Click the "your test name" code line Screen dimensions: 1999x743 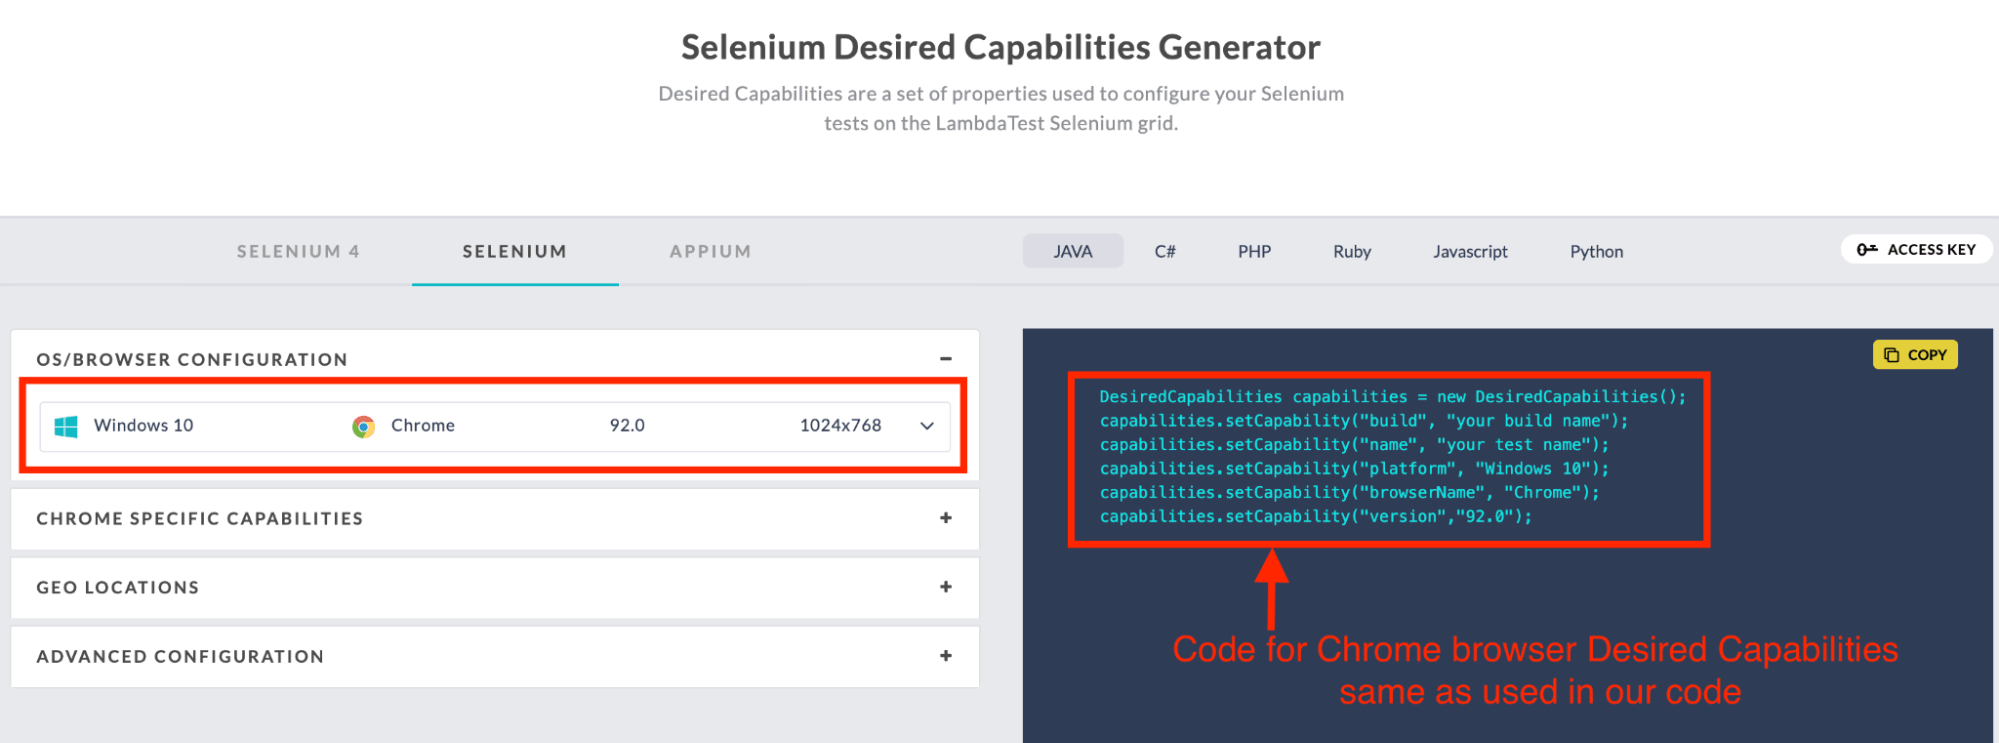[1355, 445]
